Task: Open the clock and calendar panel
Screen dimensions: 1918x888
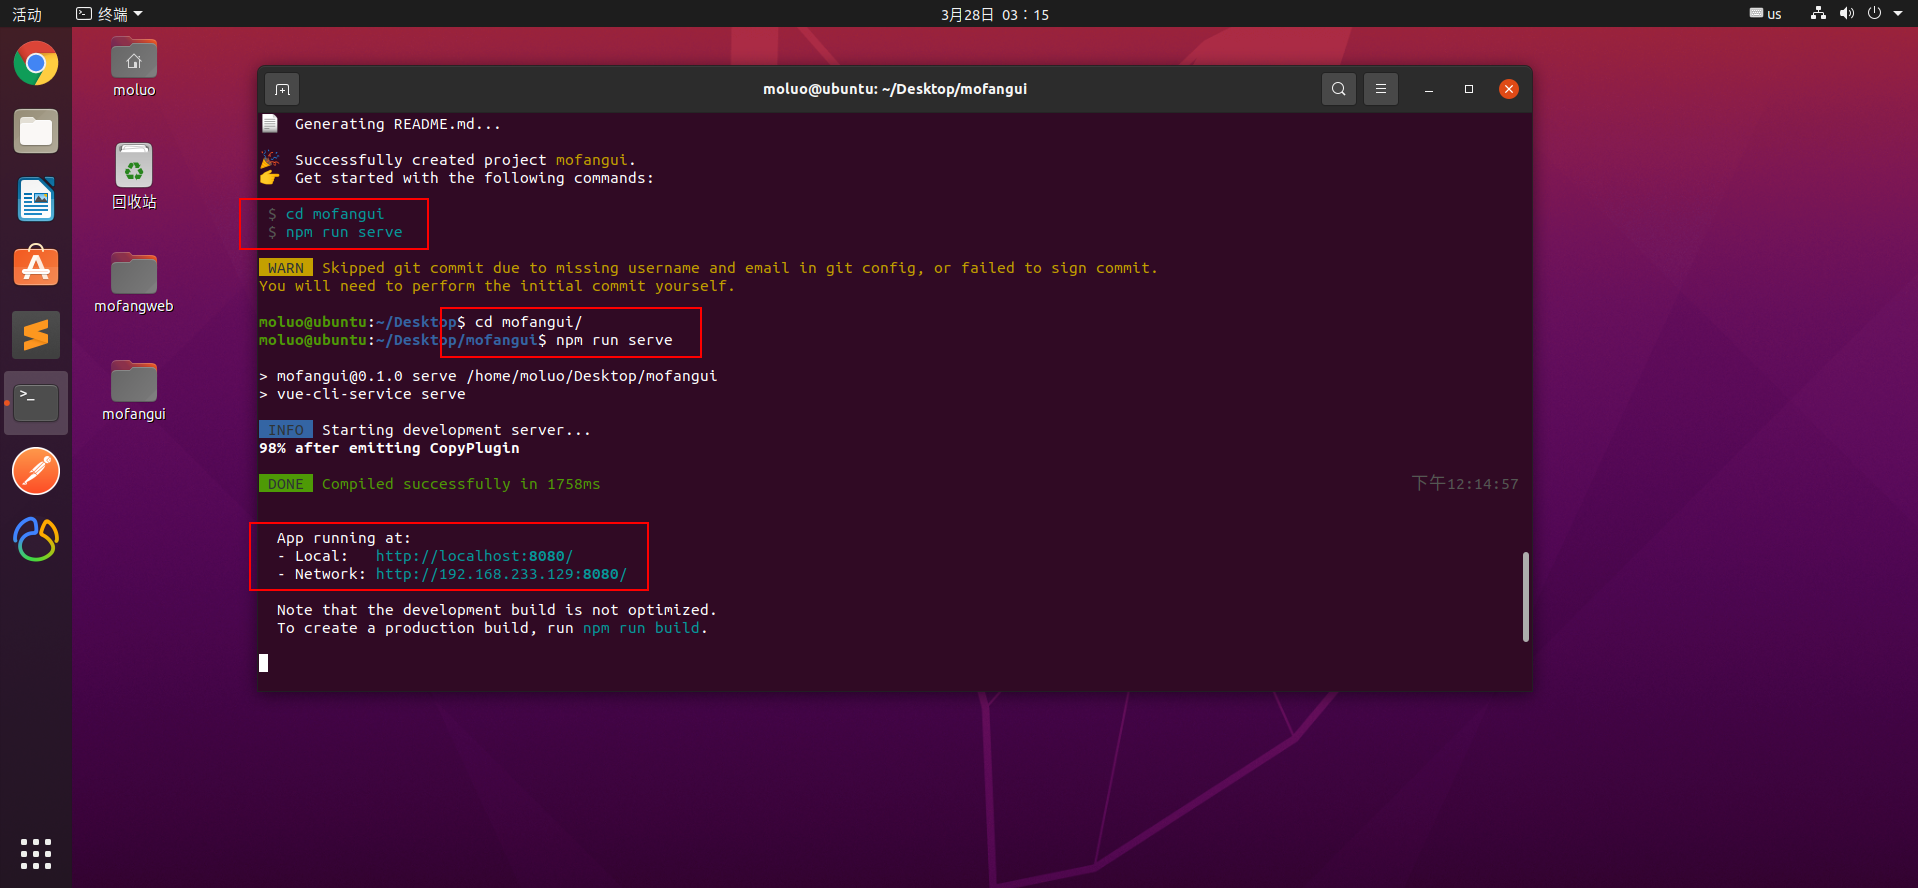Action: point(995,14)
